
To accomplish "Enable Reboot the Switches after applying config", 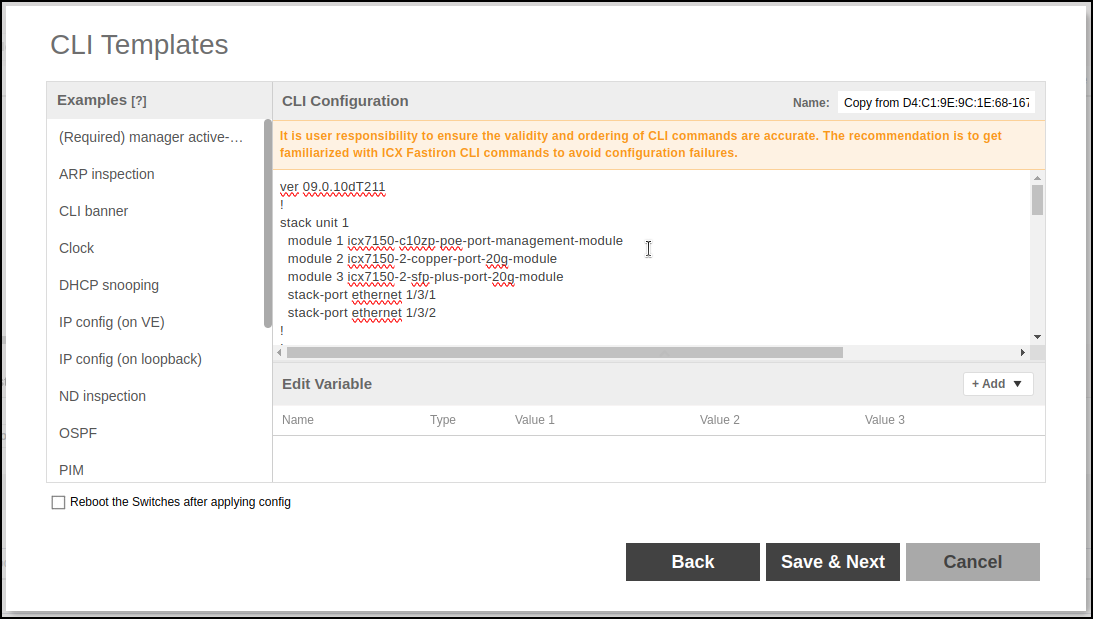I will (x=59, y=503).
